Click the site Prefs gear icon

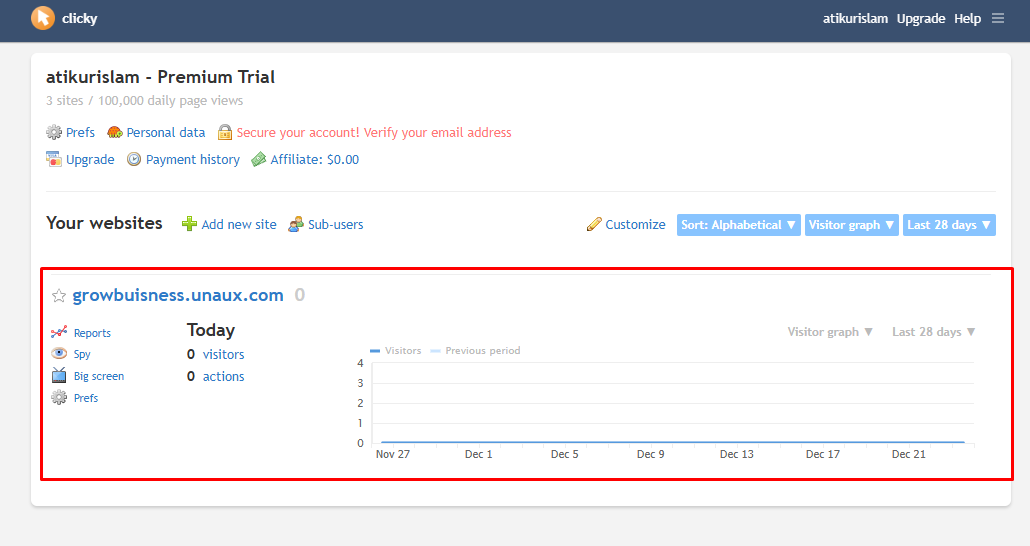coord(59,398)
